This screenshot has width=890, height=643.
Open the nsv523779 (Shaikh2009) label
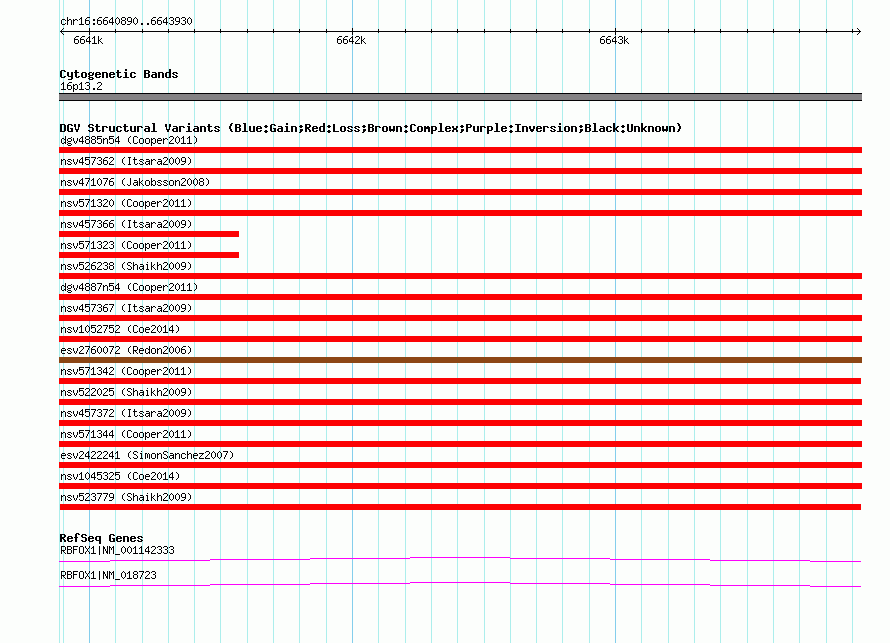[126, 497]
